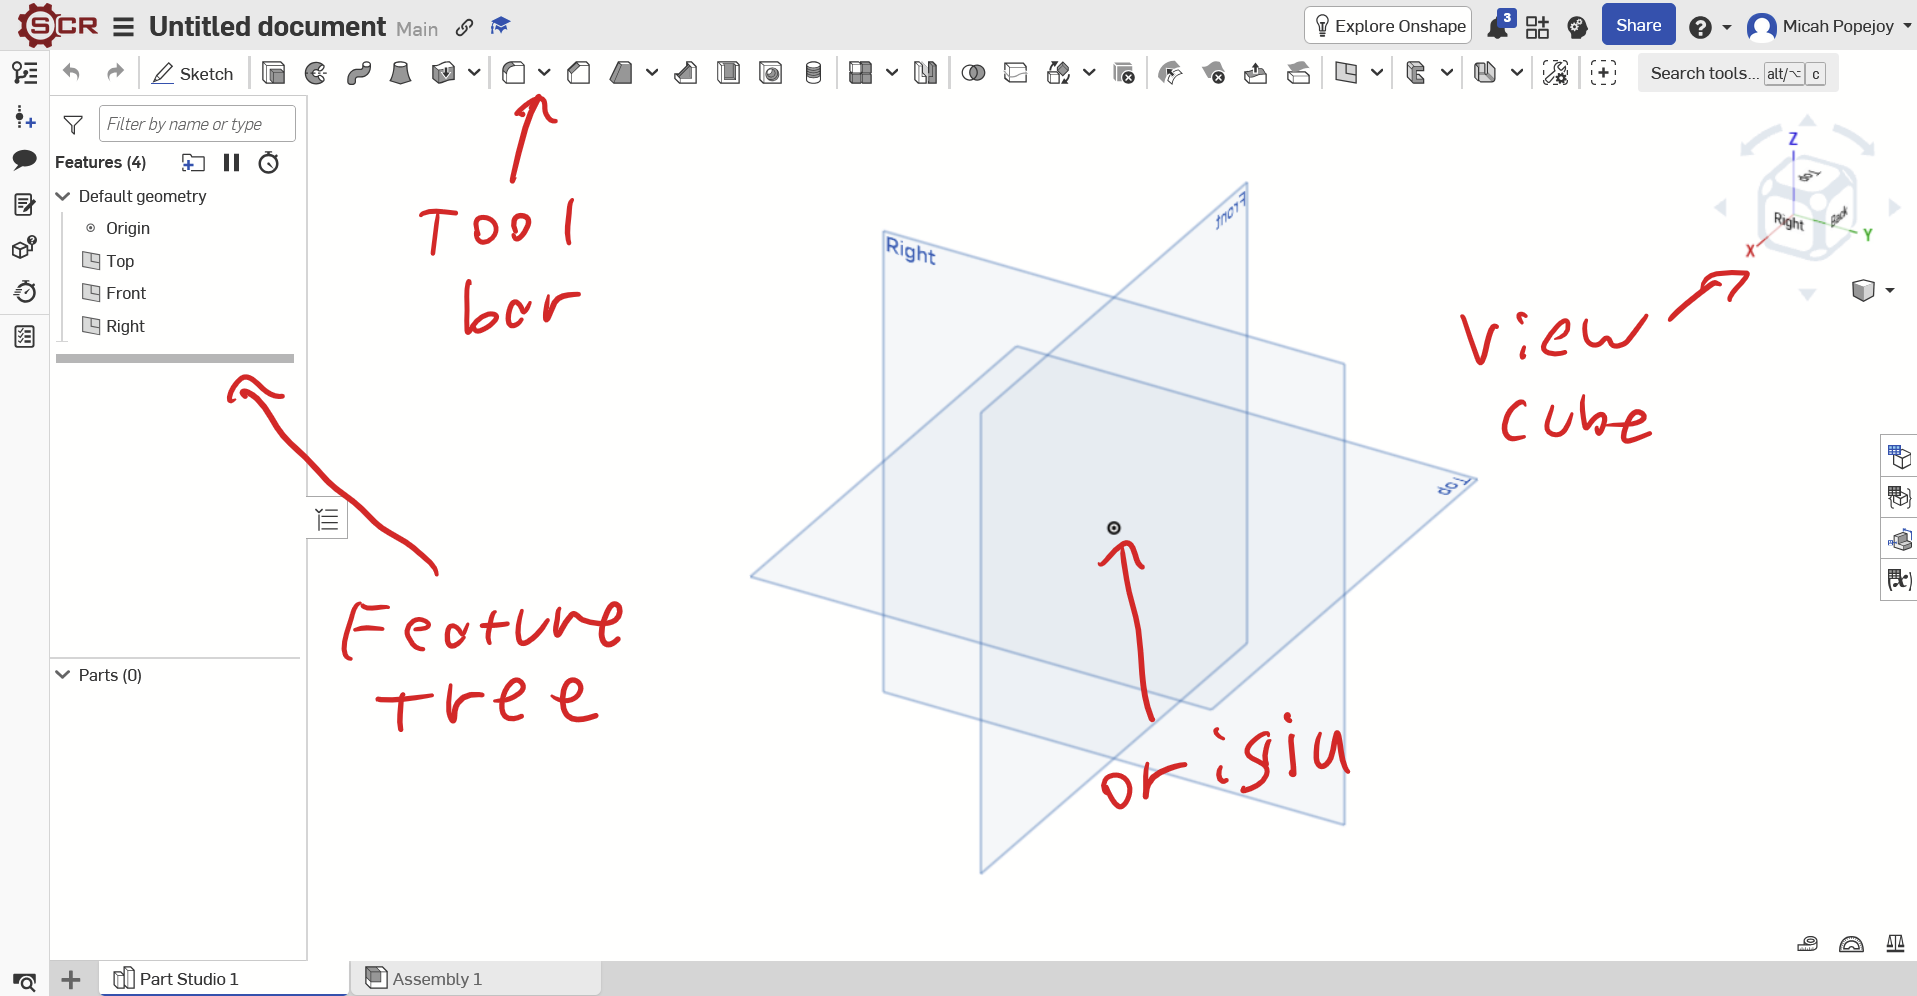Click the blue Share button
1917x996 pixels.
coord(1638,25)
